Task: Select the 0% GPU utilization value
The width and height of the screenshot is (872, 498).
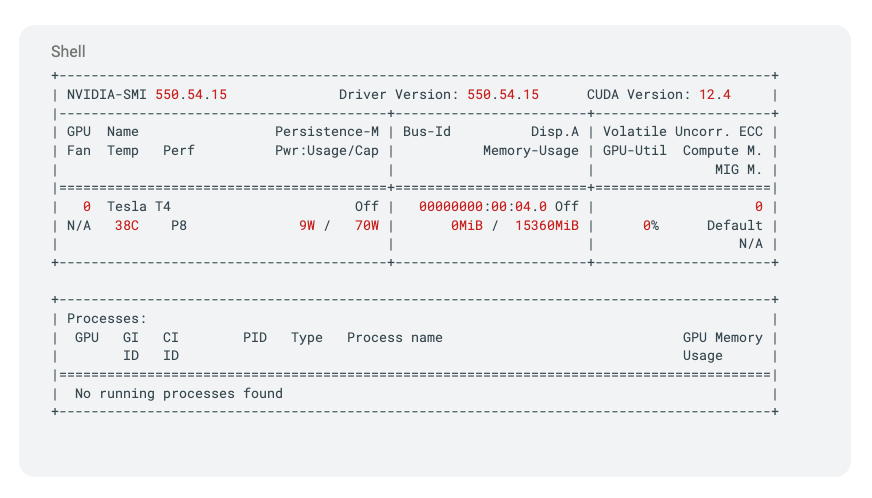Action: click(x=650, y=226)
